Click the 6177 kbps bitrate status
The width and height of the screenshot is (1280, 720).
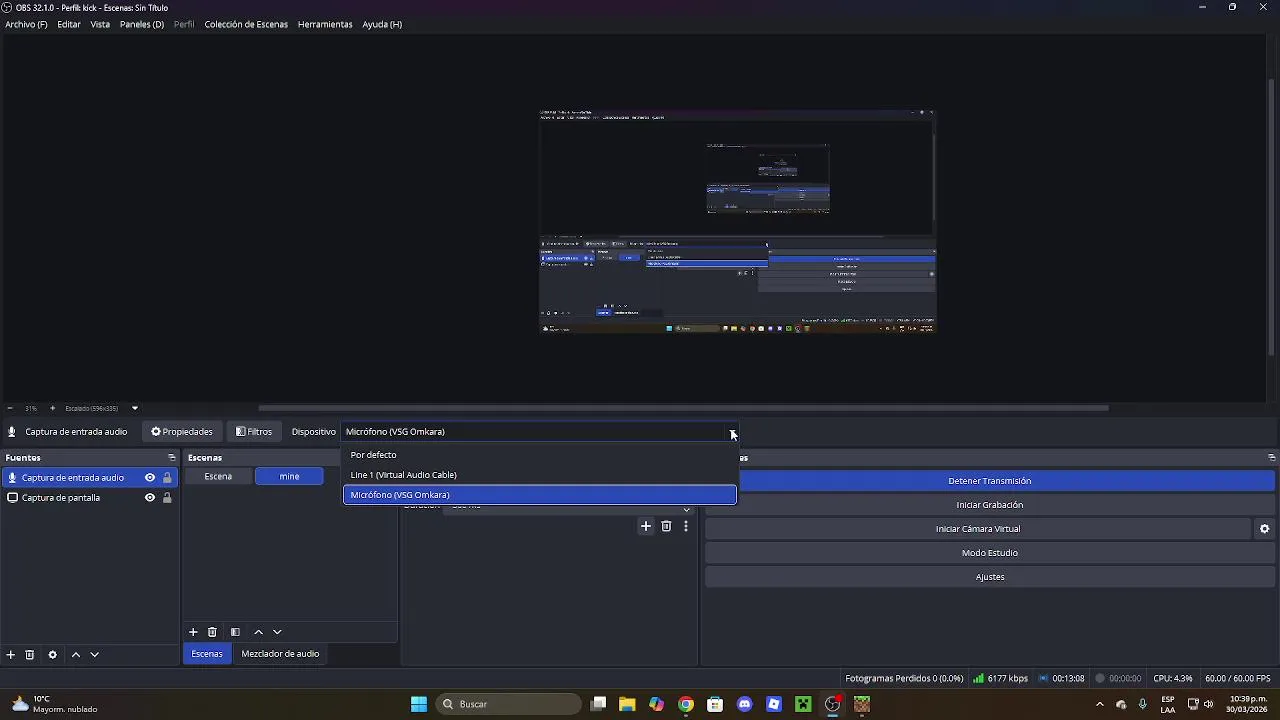point(1000,678)
